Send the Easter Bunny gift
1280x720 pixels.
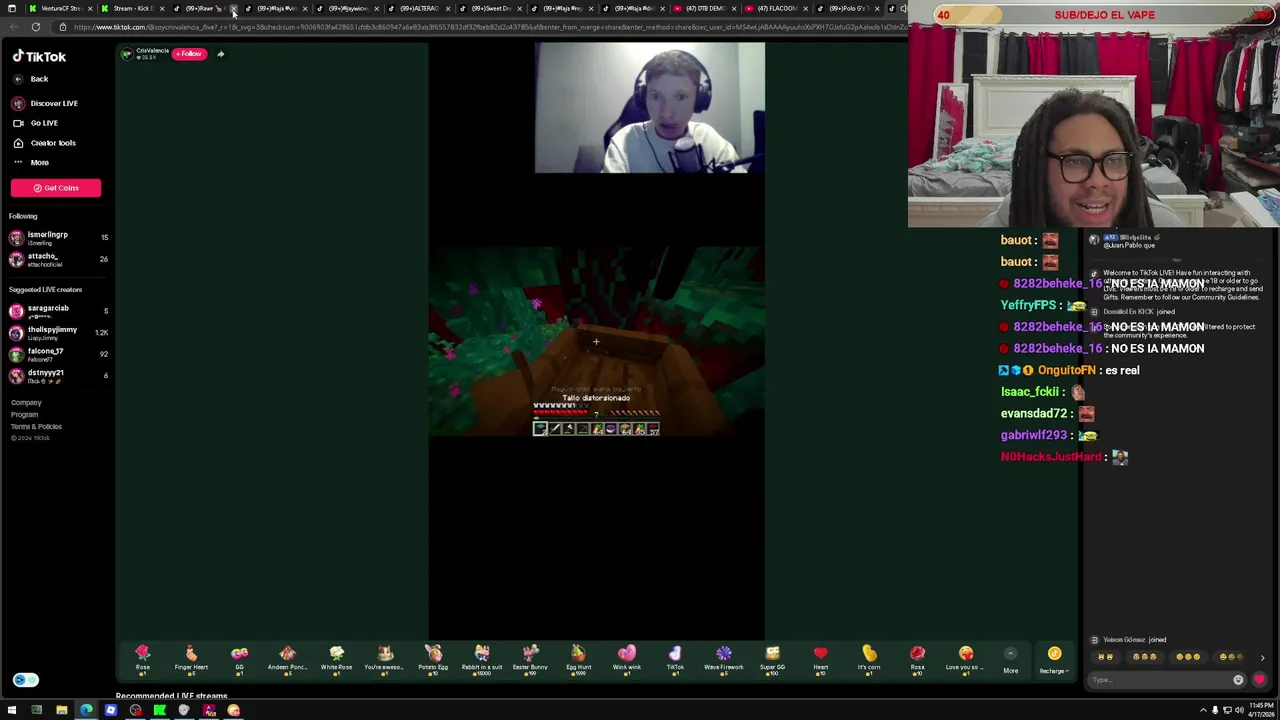[x=530, y=659]
